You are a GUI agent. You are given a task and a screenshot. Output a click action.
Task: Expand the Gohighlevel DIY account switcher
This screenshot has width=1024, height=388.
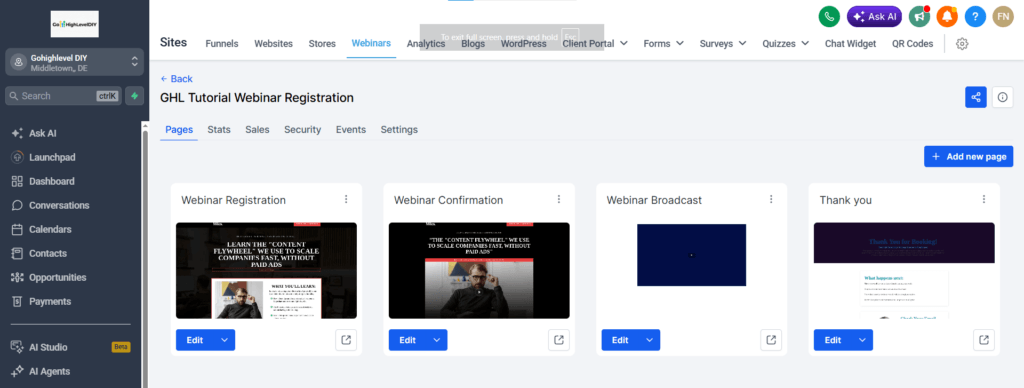point(74,62)
